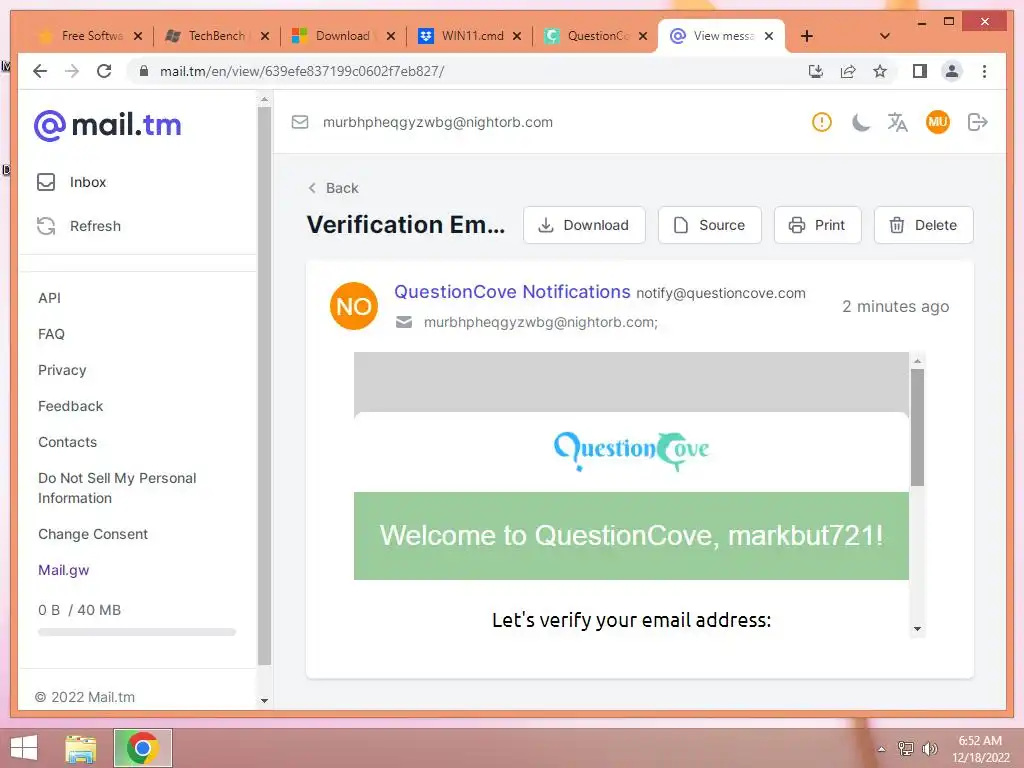The image size is (1024, 768).
Task: Bookmark this page with the star
Action: pyautogui.click(x=880, y=71)
